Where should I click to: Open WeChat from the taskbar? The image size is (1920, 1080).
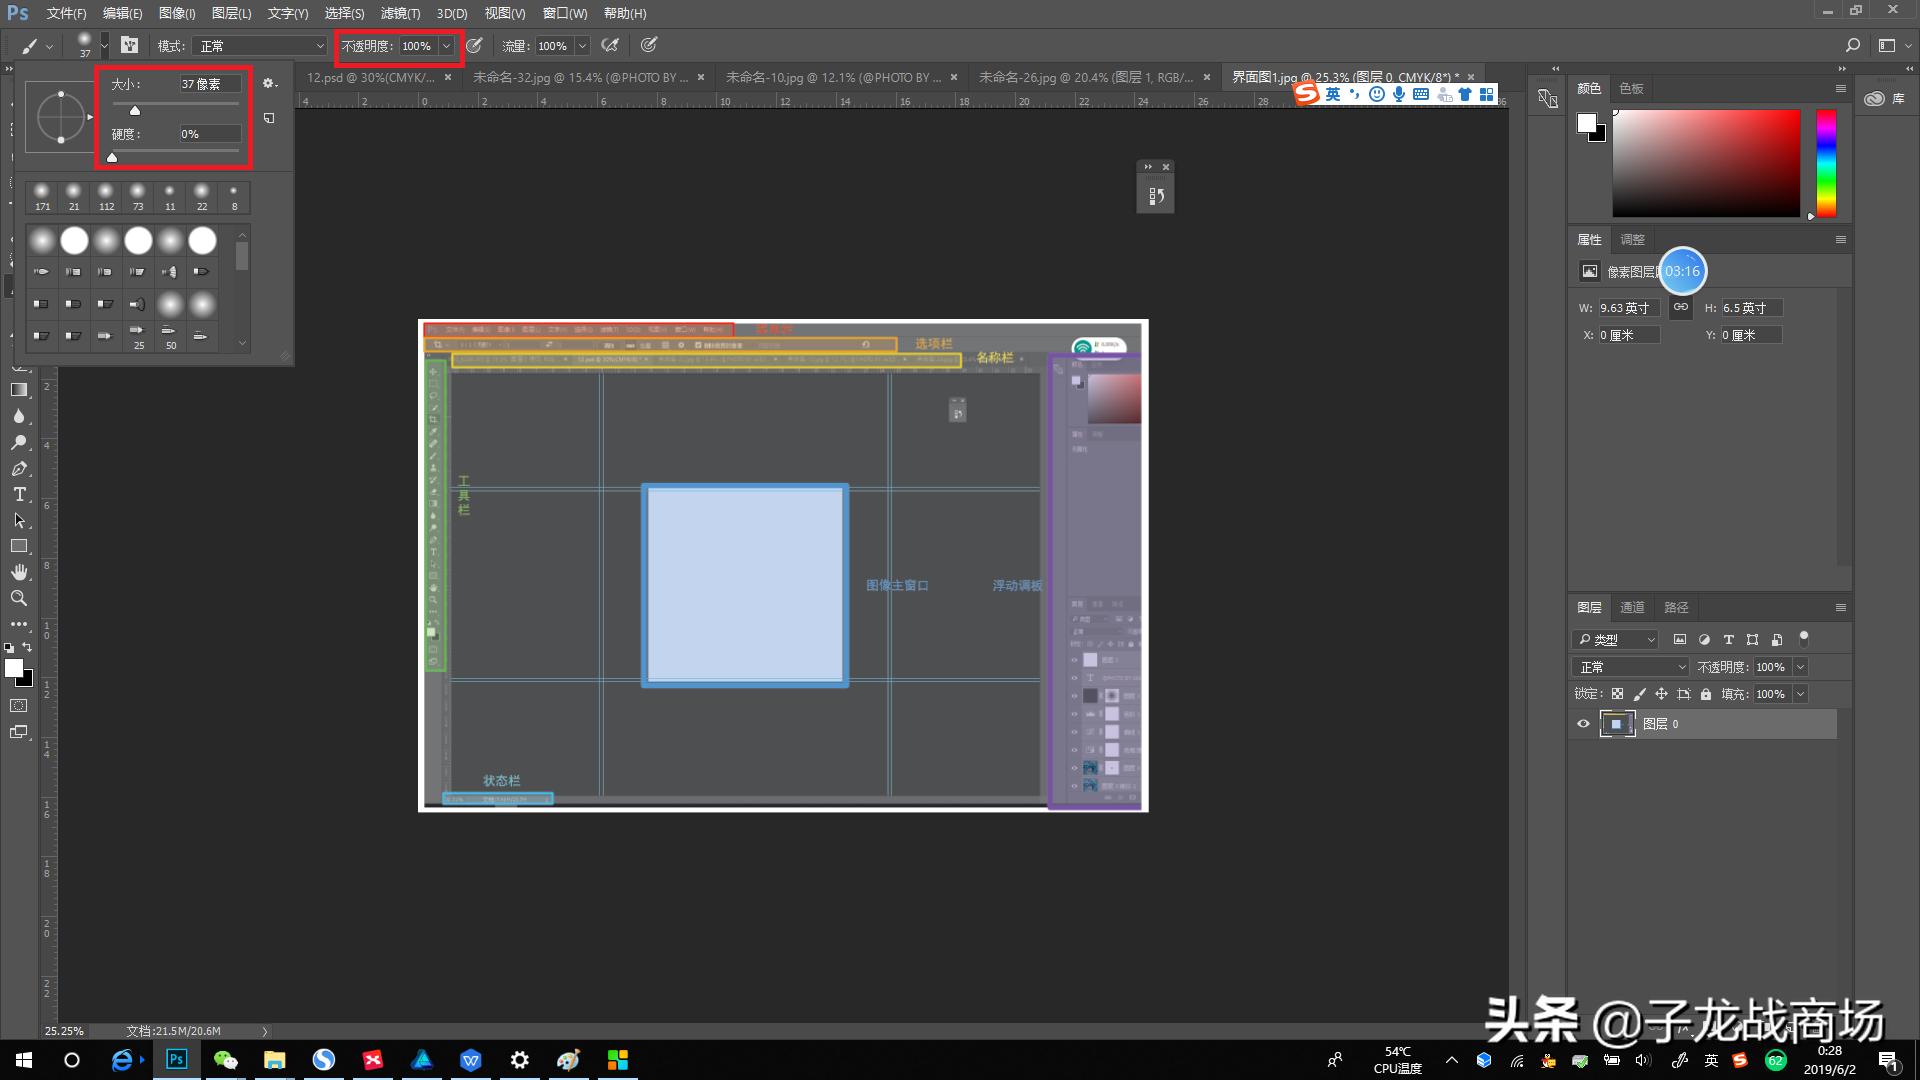(x=225, y=1060)
